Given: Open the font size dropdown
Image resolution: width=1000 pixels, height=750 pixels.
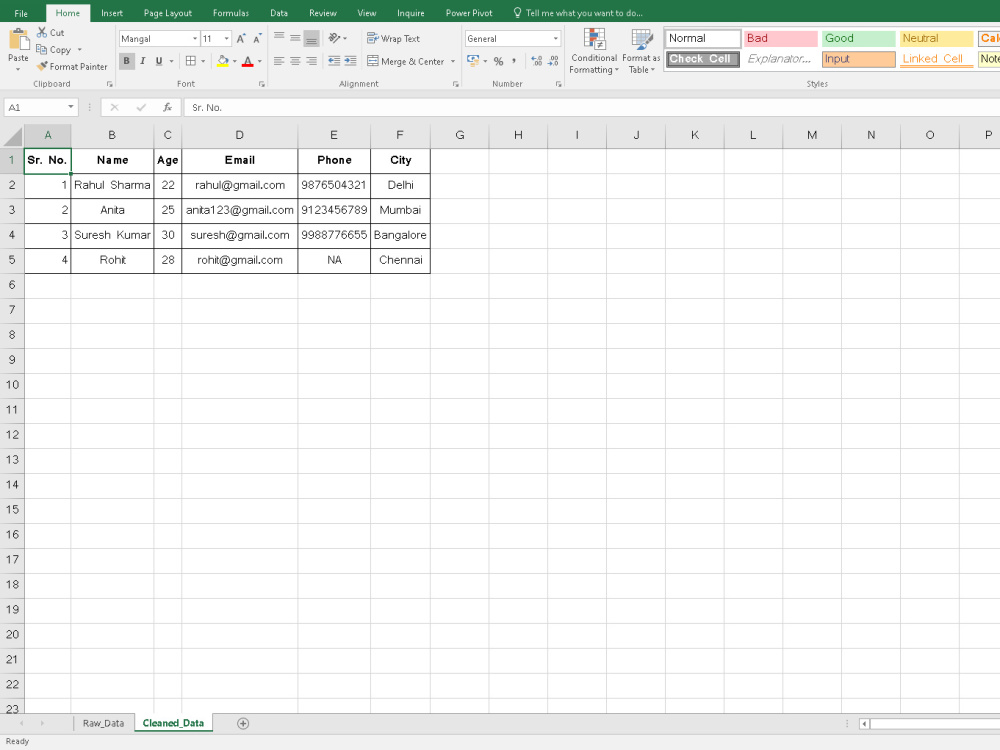Looking at the screenshot, I should tap(226, 39).
